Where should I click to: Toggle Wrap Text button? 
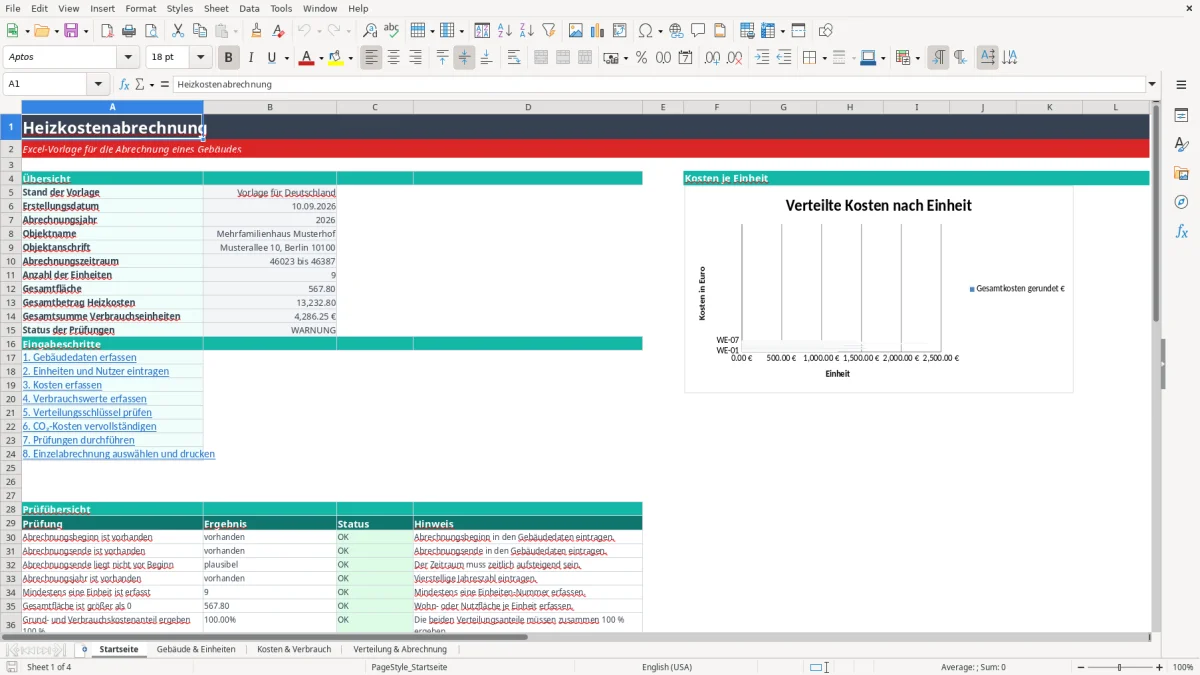[514, 58]
